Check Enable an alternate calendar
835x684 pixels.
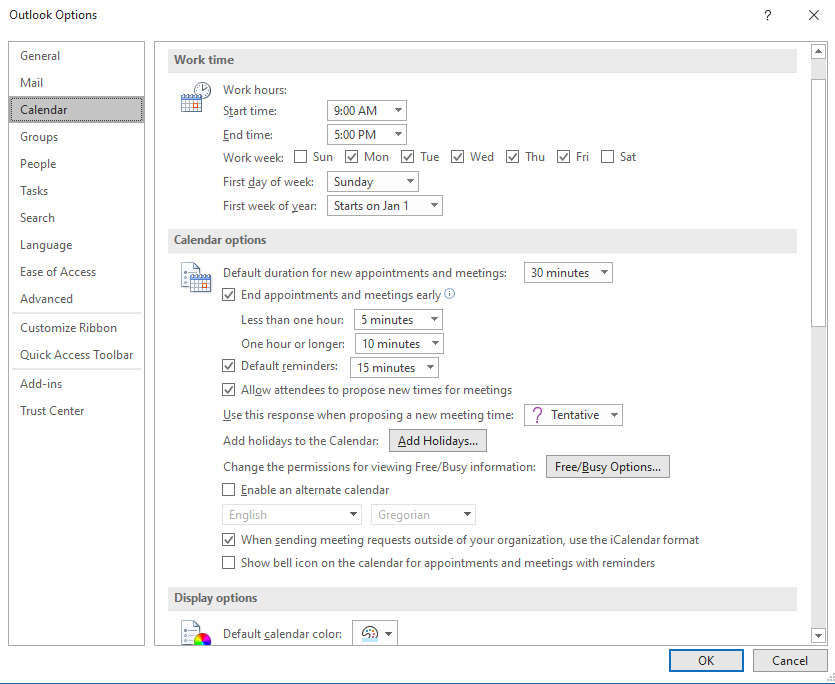pos(228,490)
